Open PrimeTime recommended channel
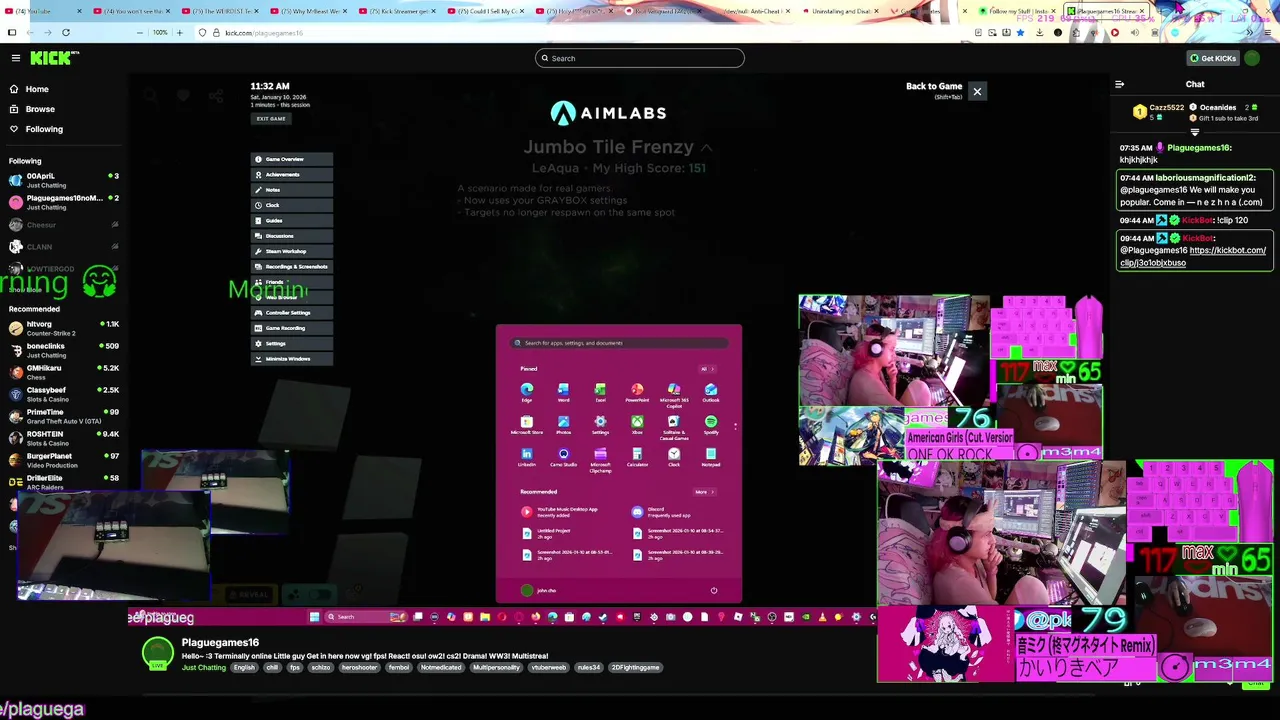 coord(63,416)
